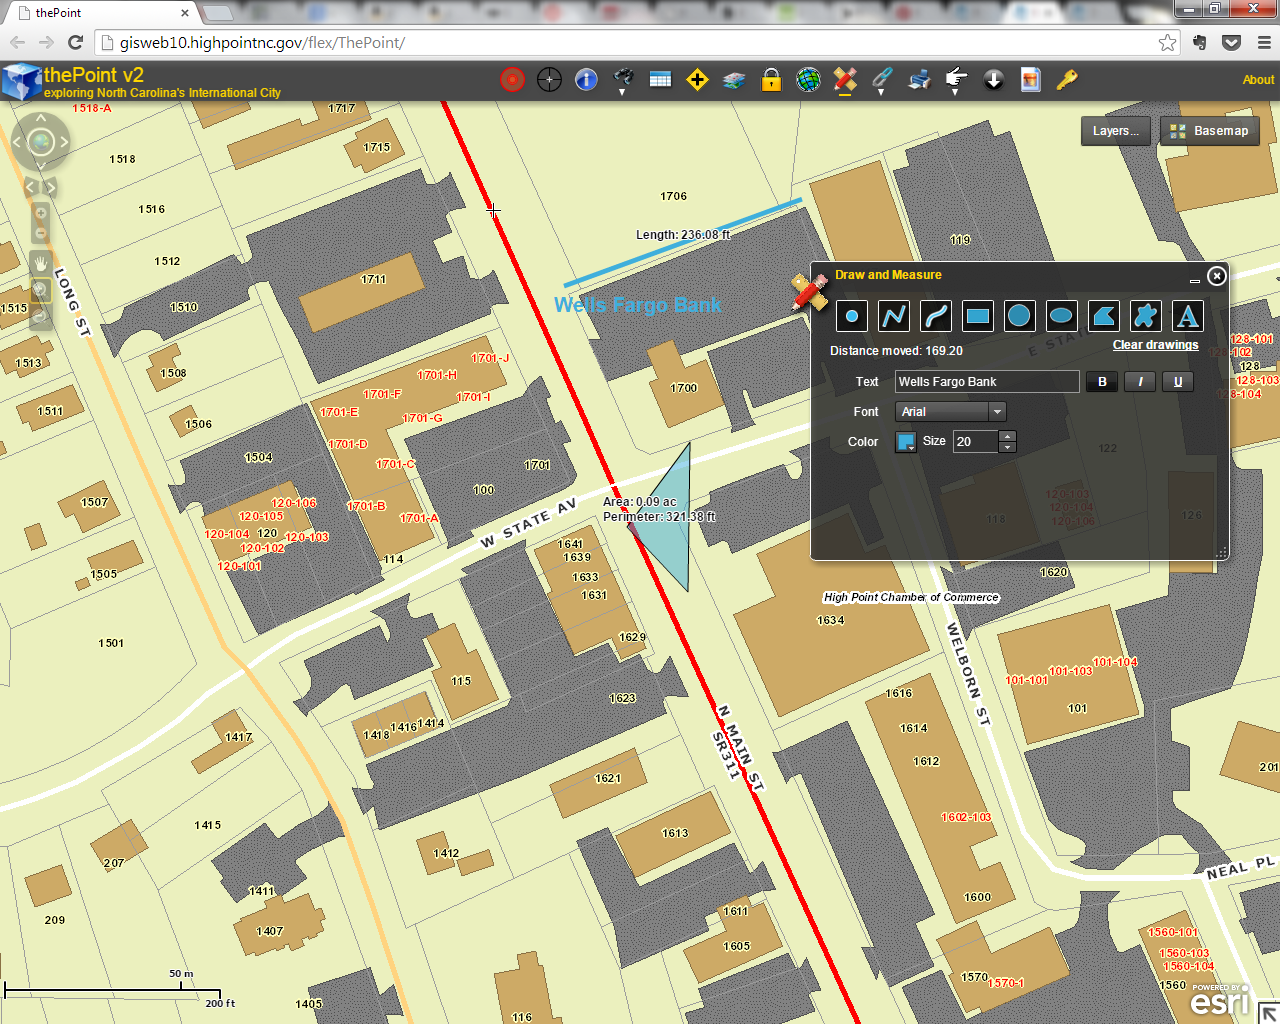This screenshot has width=1280, height=1024.
Task: Click the globe grid icon in toolbar
Action: 808,80
